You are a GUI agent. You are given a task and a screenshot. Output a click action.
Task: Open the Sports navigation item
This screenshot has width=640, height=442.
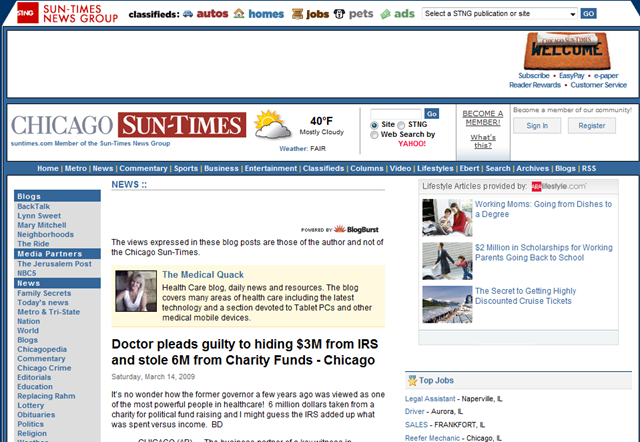(x=186, y=168)
